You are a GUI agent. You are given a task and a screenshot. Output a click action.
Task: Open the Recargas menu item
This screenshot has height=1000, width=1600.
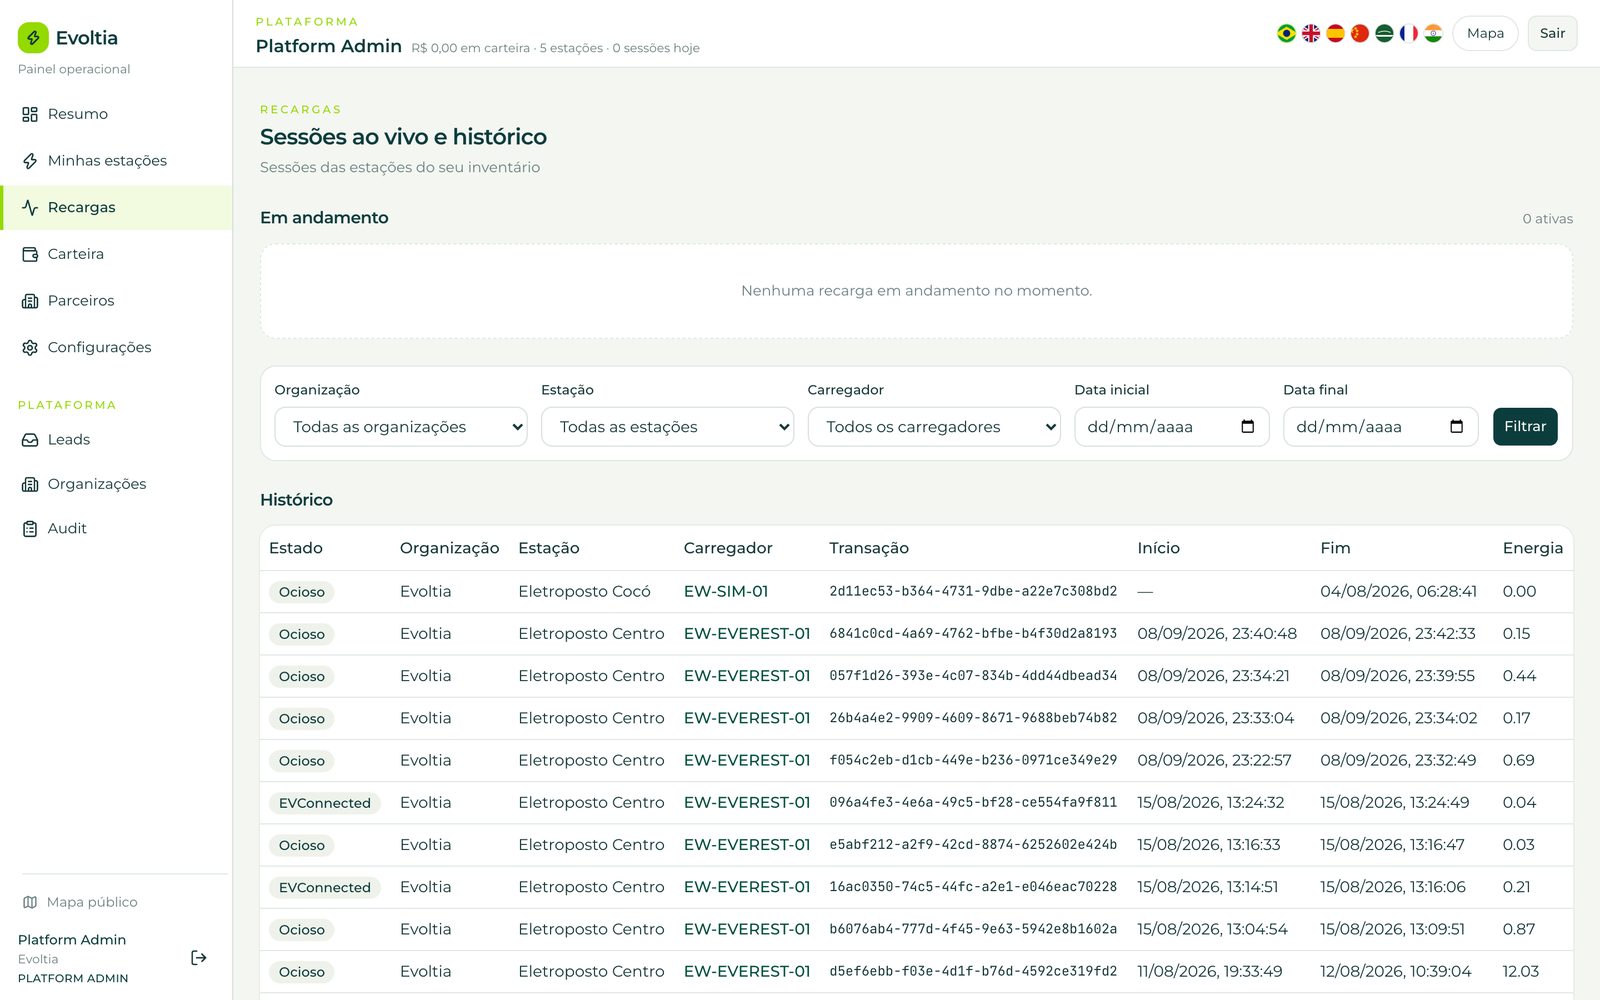pyautogui.click(x=116, y=207)
